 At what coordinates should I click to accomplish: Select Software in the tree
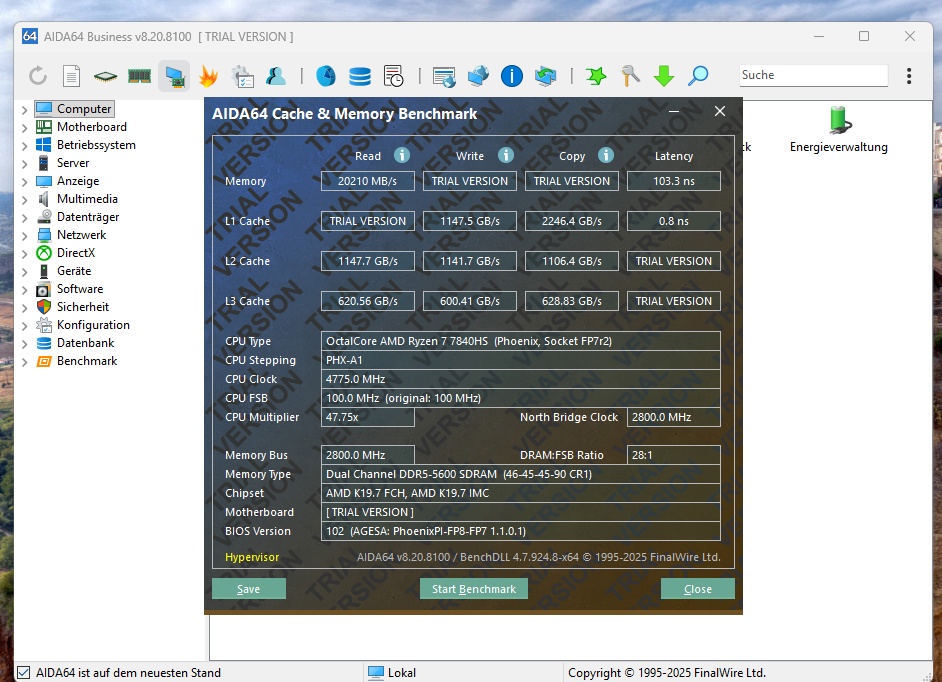point(80,289)
